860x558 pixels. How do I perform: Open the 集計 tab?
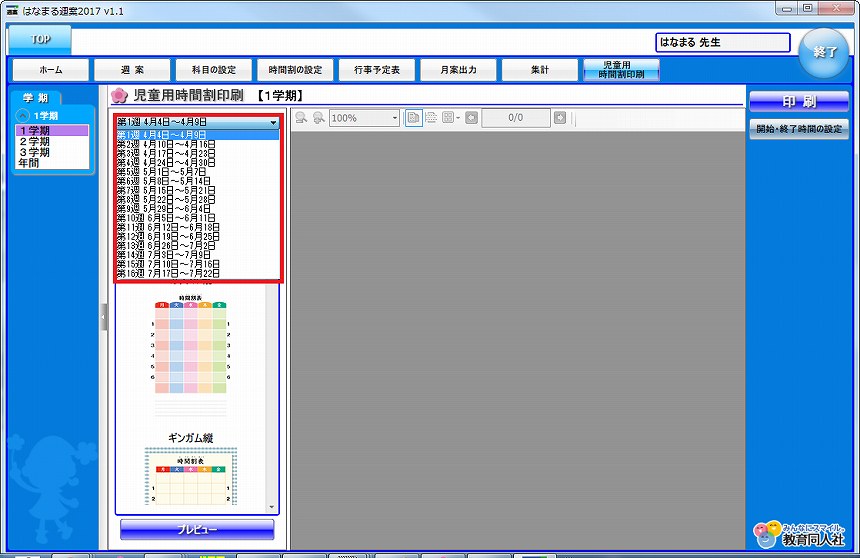[540, 70]
